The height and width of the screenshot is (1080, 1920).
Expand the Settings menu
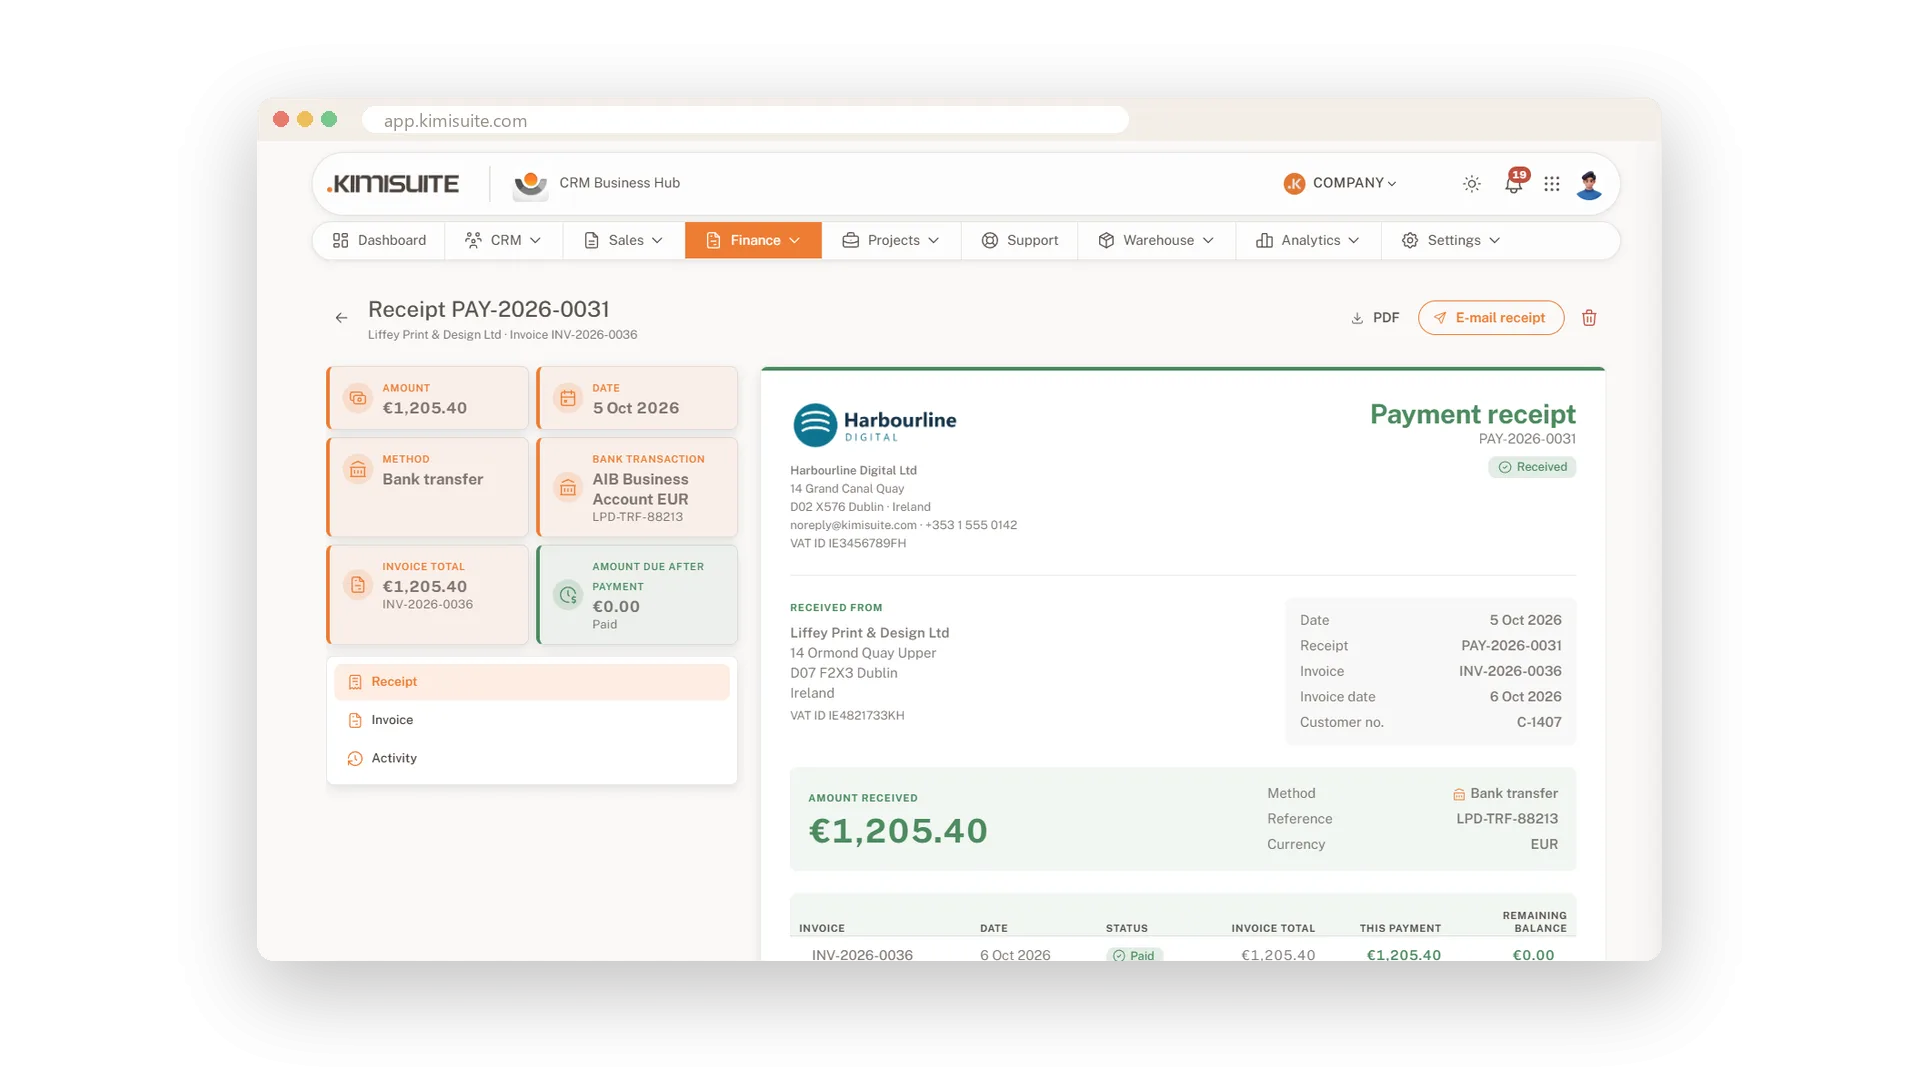tap(1451, 241)
